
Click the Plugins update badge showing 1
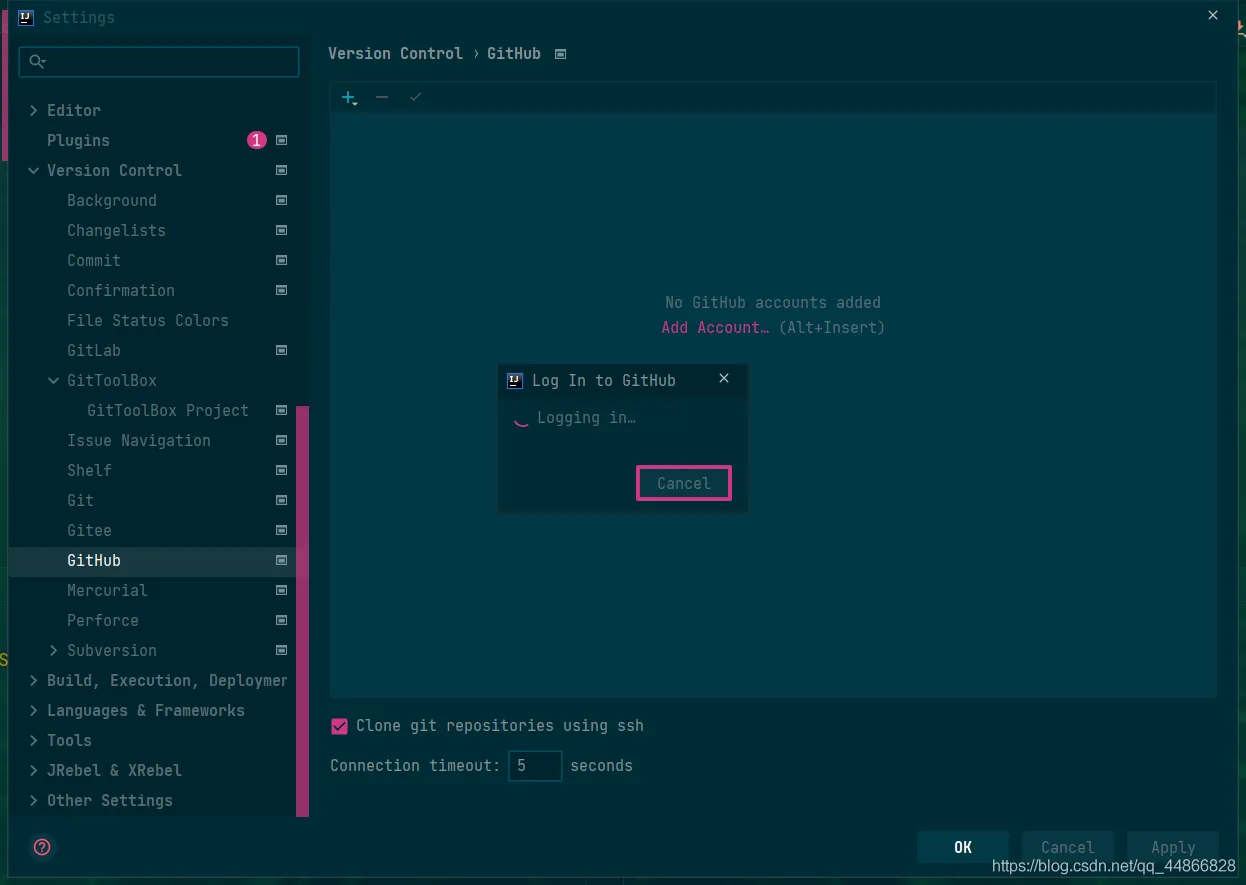(257, 141)
